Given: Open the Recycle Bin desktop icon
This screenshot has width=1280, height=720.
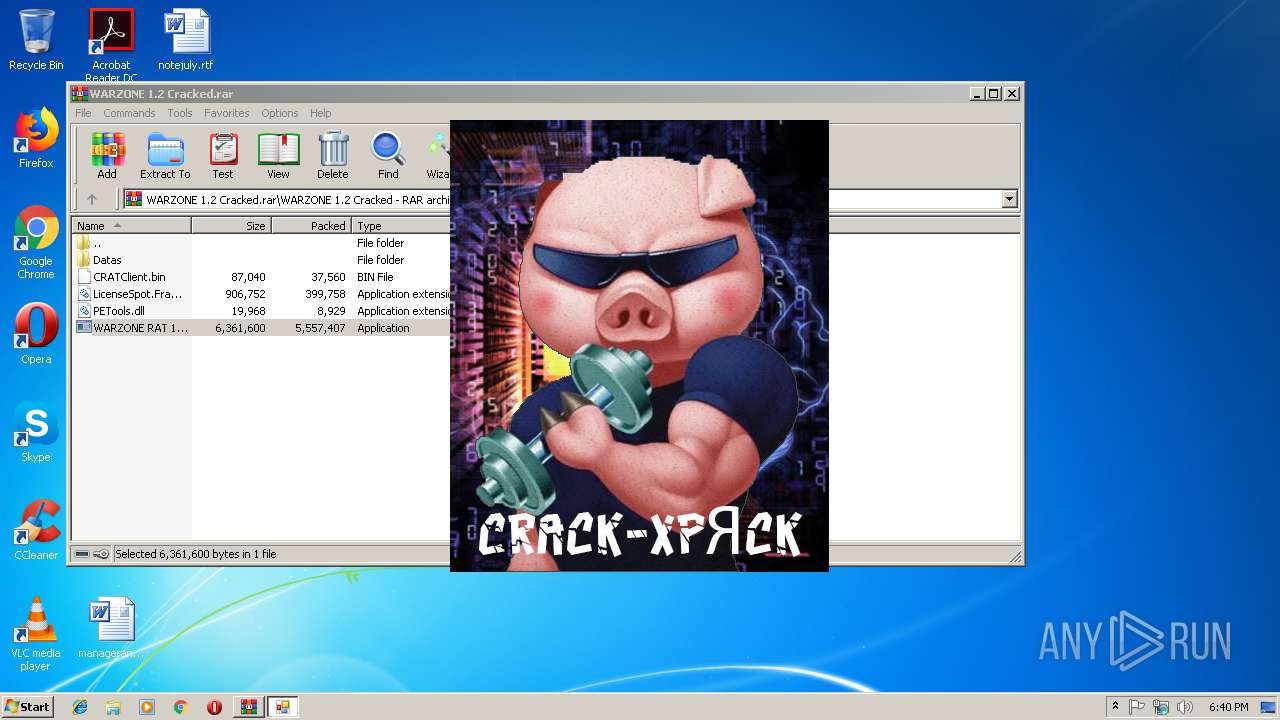Looking at the screenshot, I should click(36, 40).
